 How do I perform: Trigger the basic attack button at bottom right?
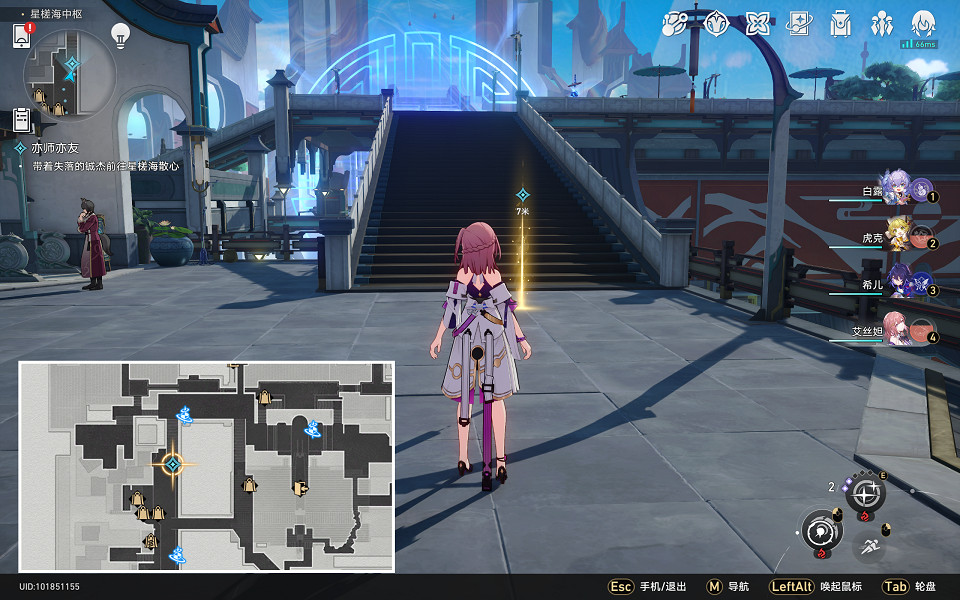tap(822, 529)
